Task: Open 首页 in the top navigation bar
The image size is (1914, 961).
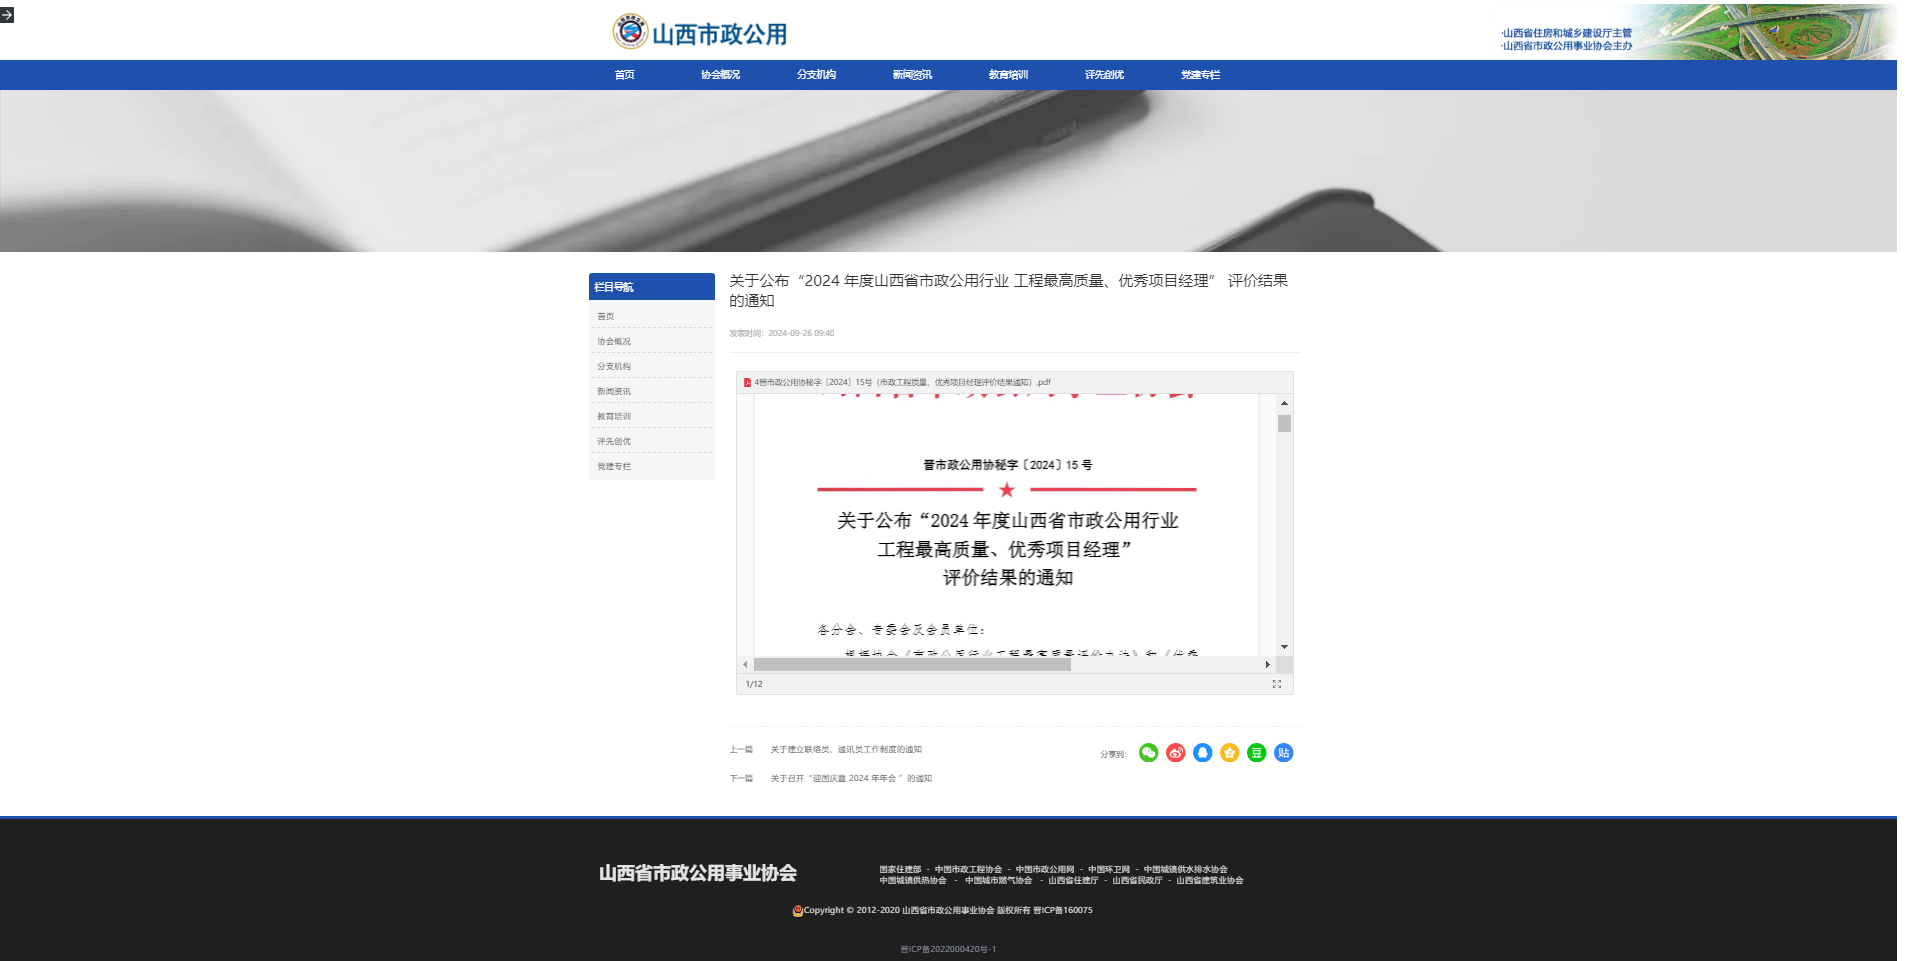Action: [625, 75]
